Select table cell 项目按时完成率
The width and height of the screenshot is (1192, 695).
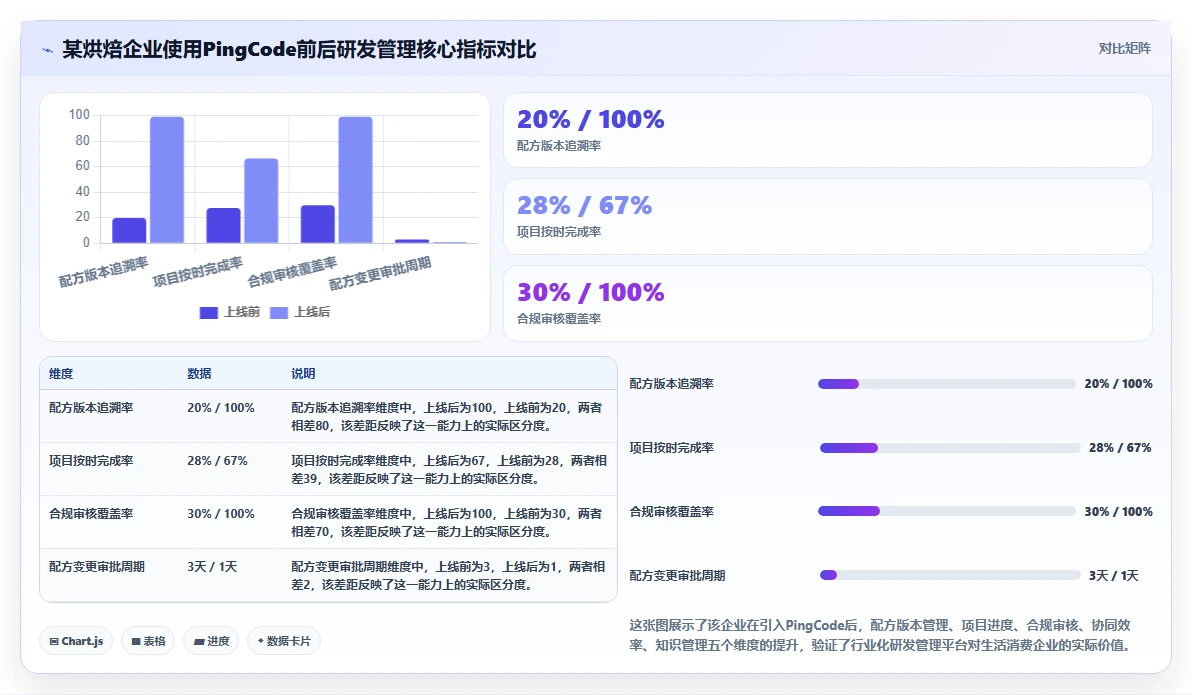[x=91, y=461]
